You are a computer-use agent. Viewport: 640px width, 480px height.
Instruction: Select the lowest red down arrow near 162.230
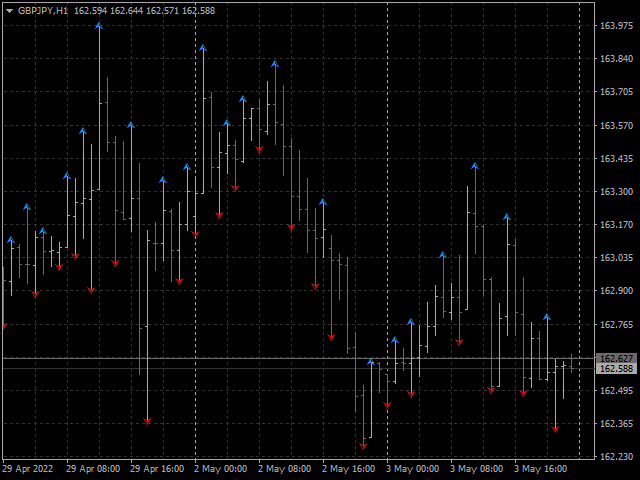363,445
